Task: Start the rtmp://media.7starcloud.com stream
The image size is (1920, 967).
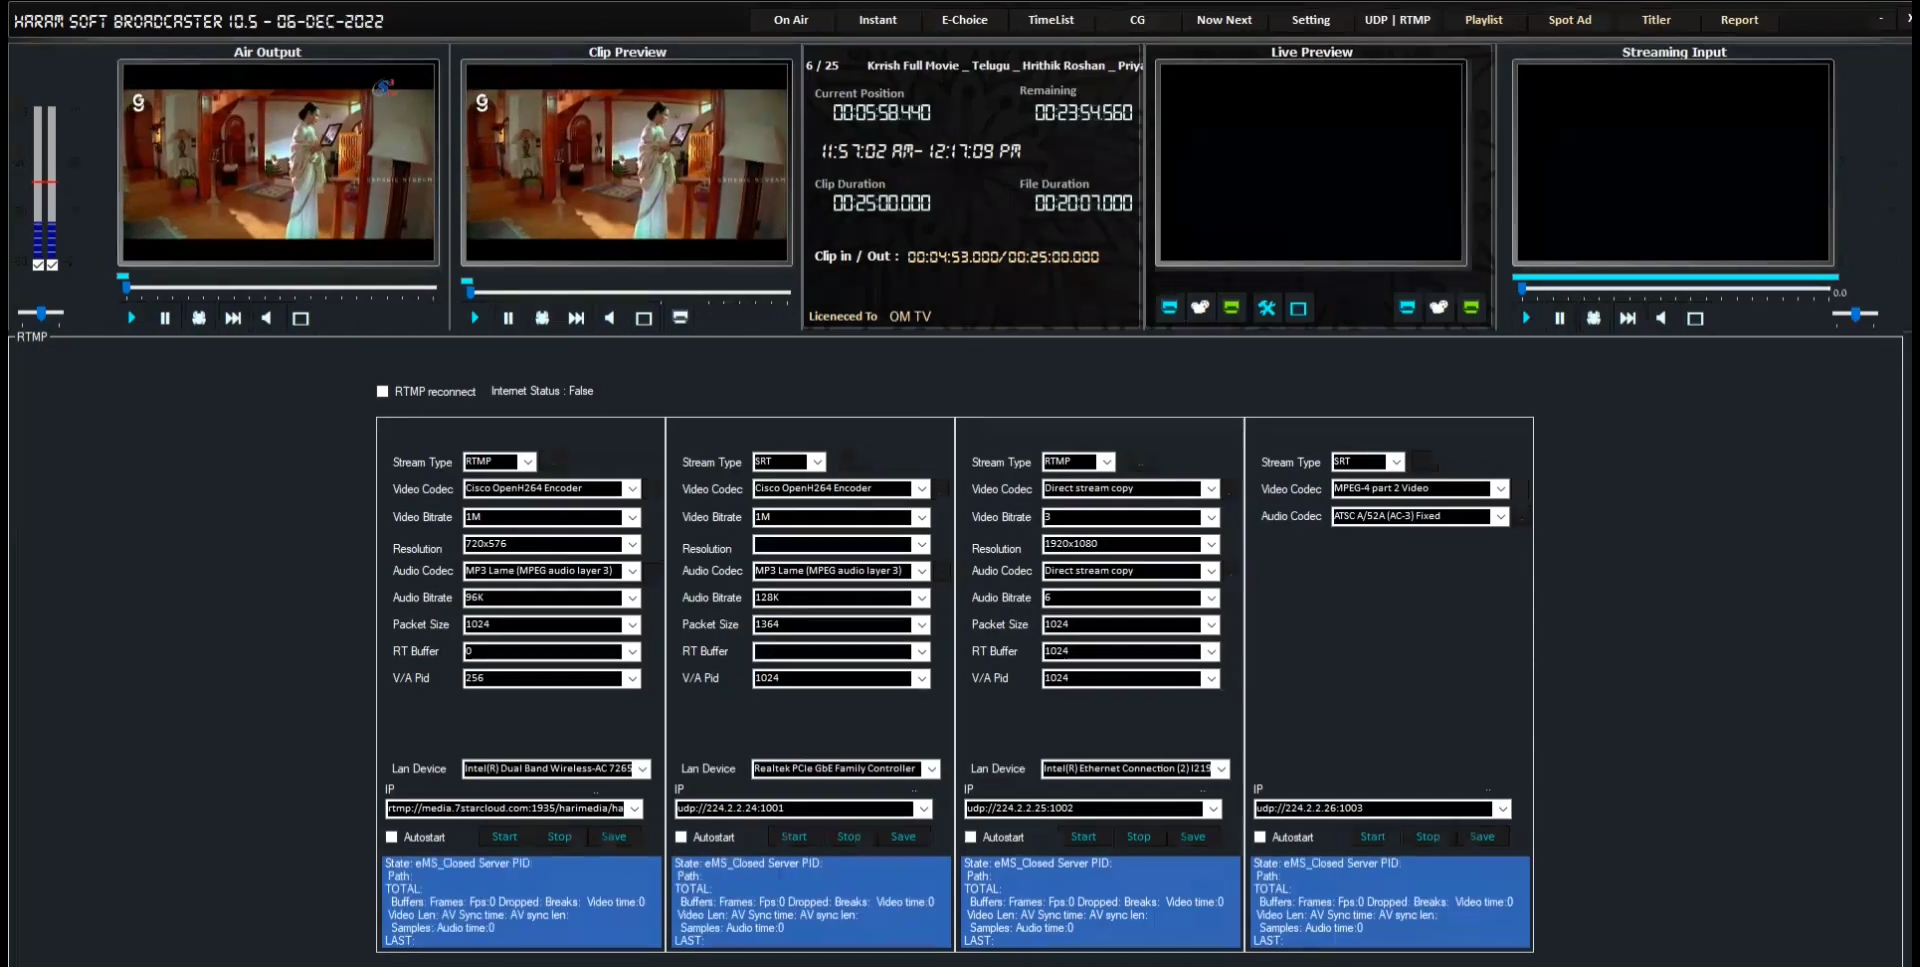Action: (504, 837)
